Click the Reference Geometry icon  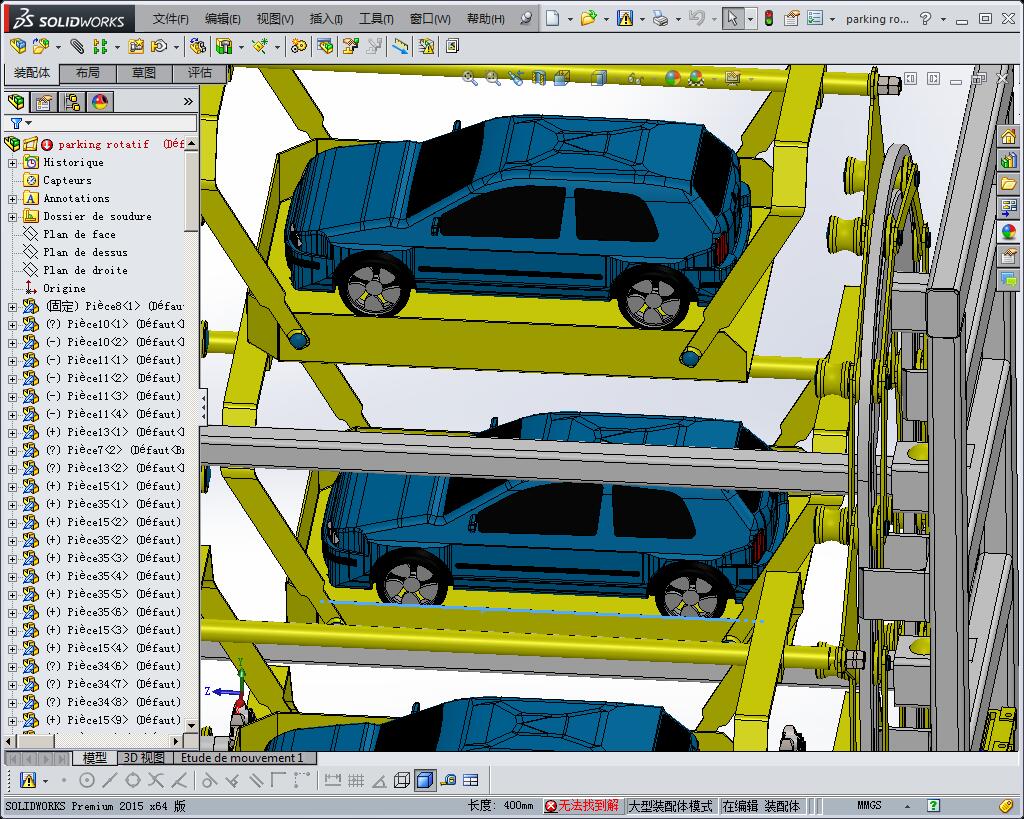[x=260, y=46]
